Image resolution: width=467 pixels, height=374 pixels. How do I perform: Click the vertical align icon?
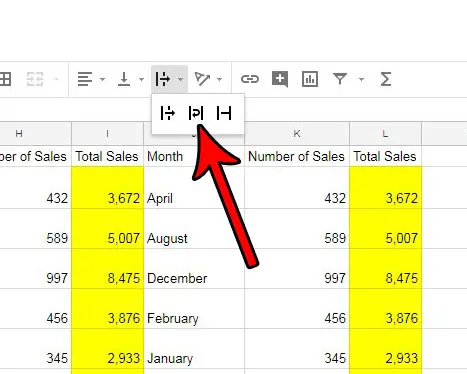click(124, 79)
